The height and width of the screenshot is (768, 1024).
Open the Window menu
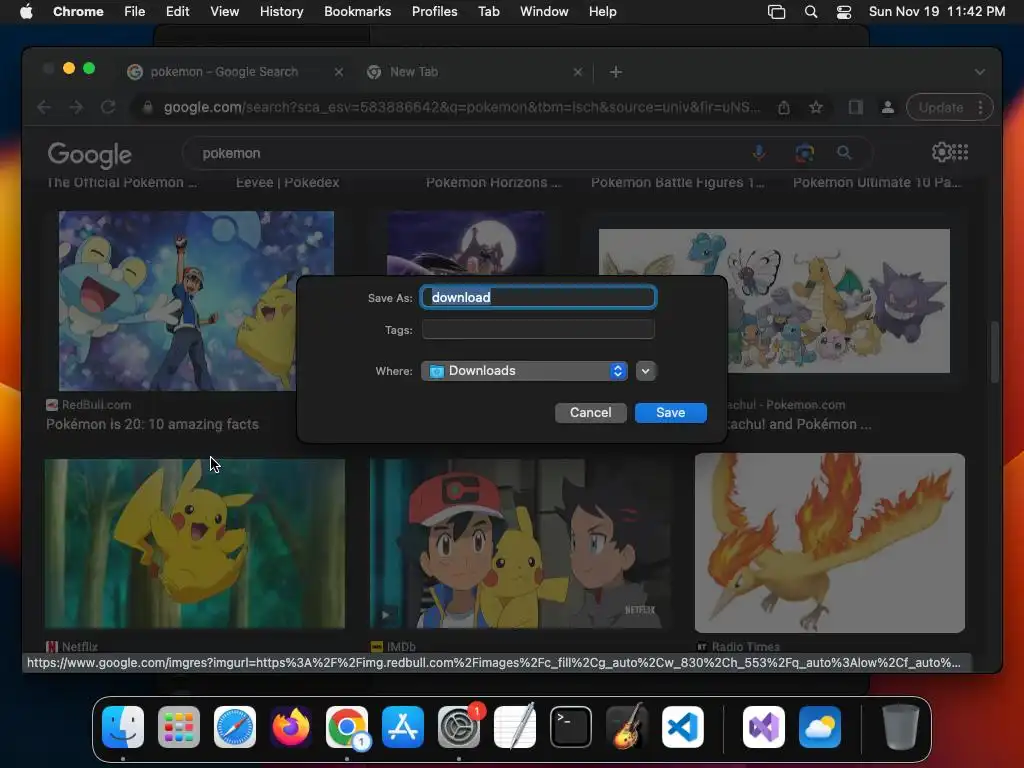click(x=544, y=12)
